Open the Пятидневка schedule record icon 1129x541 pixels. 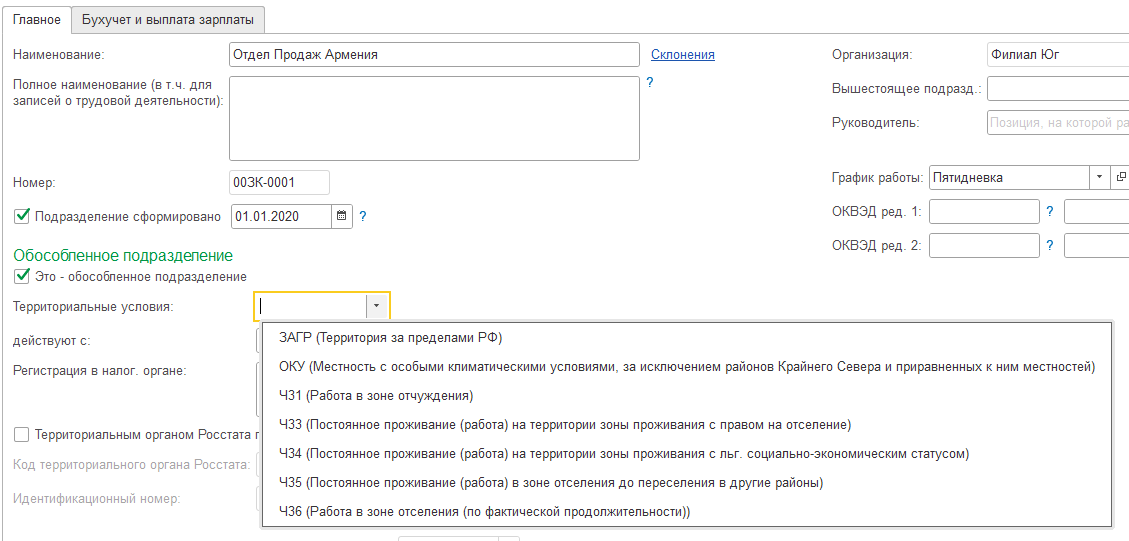[1121, 177]
